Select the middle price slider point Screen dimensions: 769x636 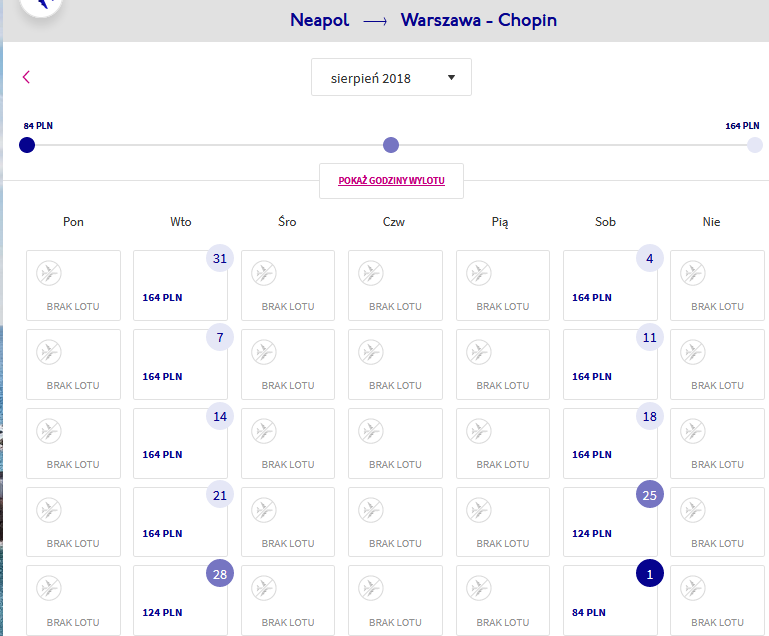[x=391, y=145]
